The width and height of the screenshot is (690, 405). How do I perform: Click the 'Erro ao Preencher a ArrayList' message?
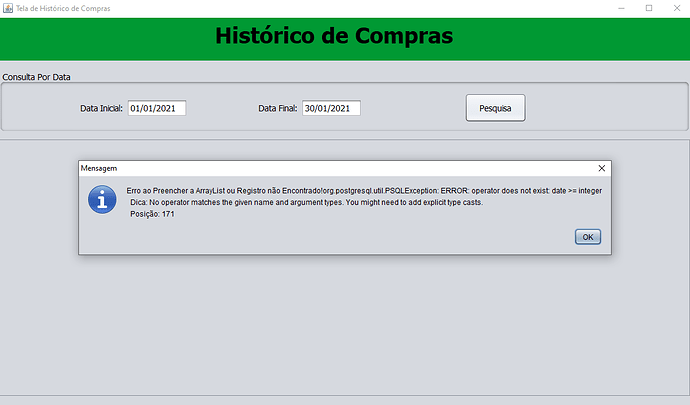pyautogui.click(x=364, y=191)
